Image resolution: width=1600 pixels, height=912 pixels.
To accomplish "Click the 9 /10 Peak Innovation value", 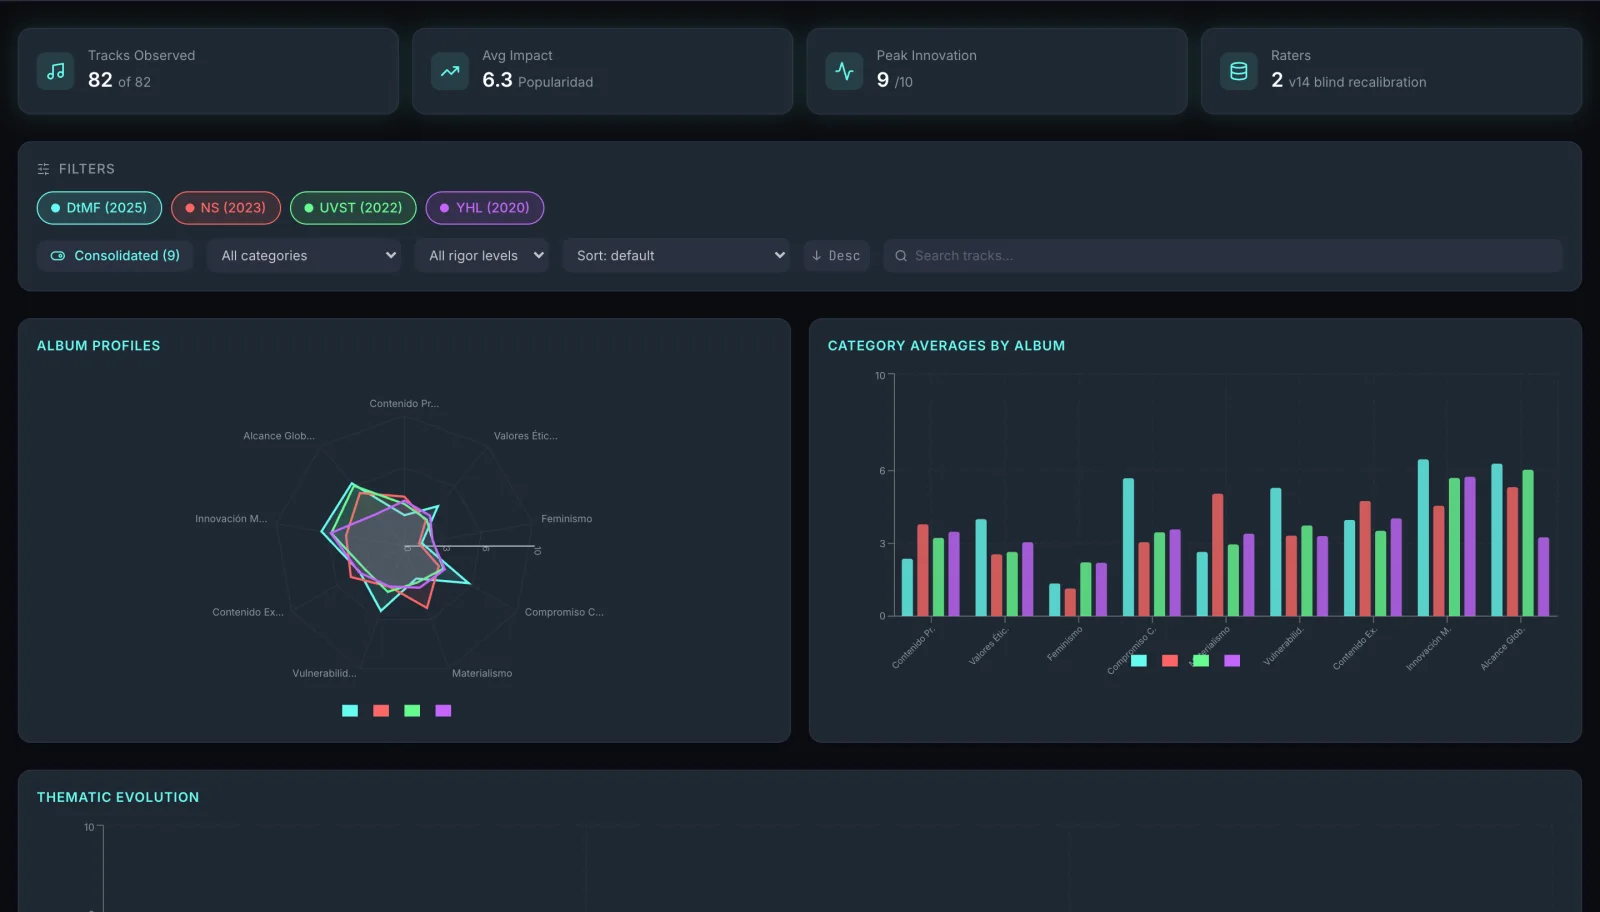I will click(x=895, y=81).
